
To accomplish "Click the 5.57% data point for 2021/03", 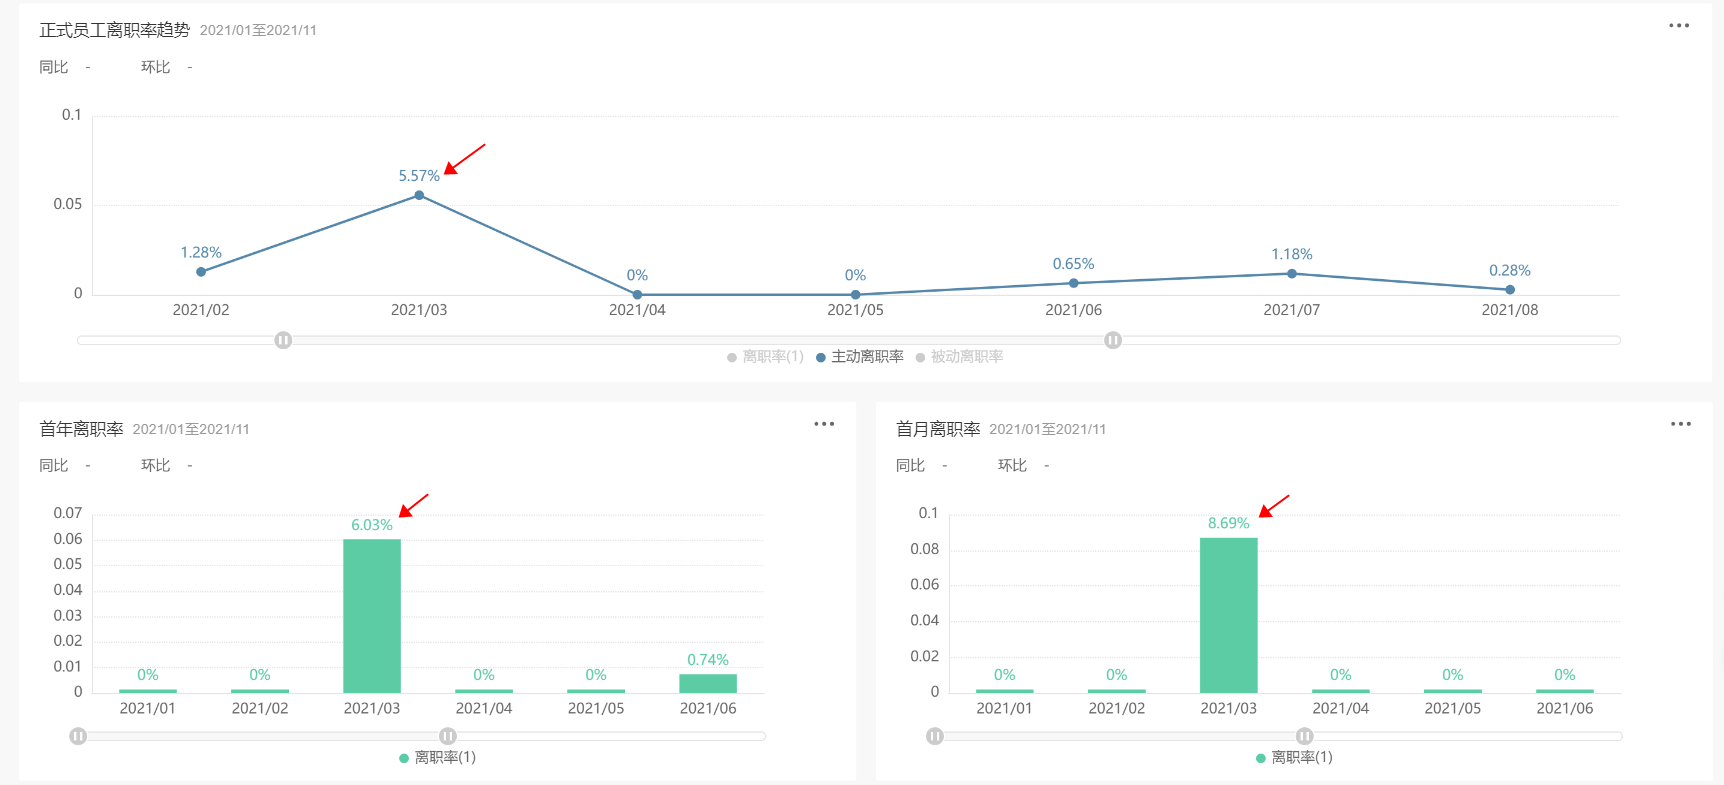I will coord(419,196).
